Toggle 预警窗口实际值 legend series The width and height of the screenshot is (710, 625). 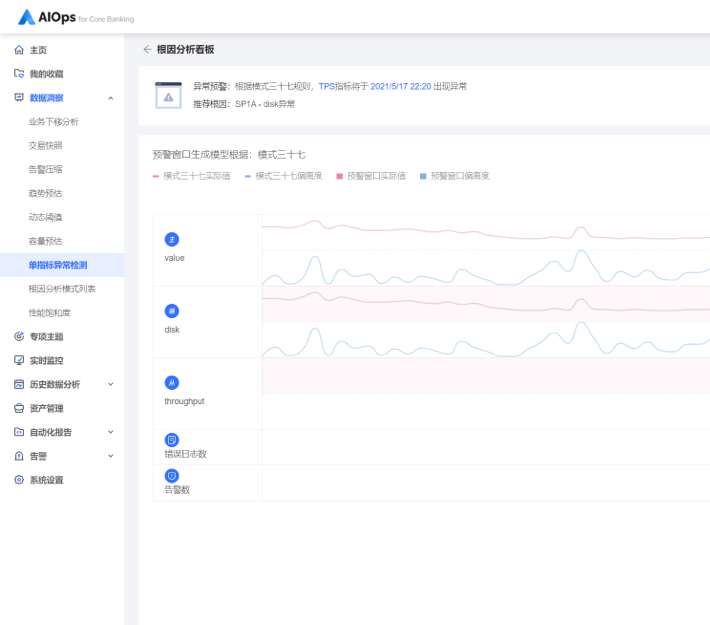tap(371, 176)
